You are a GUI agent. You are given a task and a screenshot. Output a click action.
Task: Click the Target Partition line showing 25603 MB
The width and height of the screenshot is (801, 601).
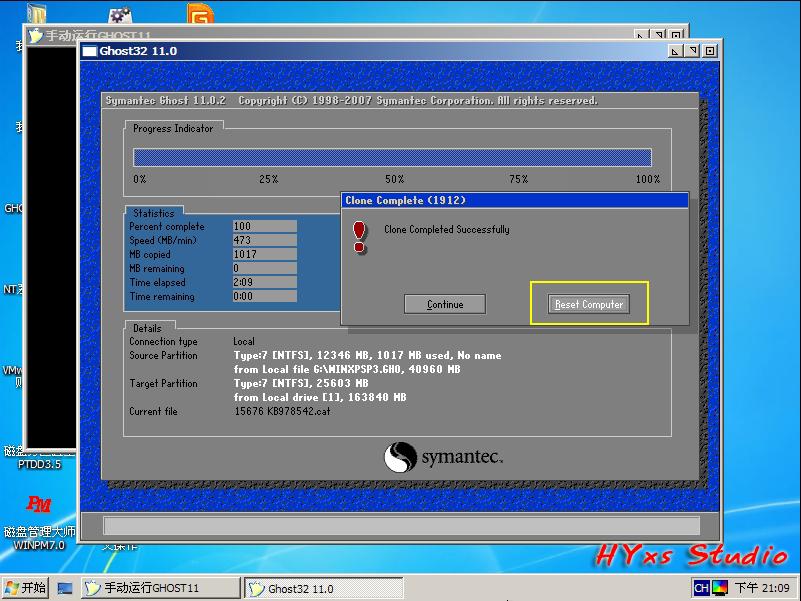point(301,383)
